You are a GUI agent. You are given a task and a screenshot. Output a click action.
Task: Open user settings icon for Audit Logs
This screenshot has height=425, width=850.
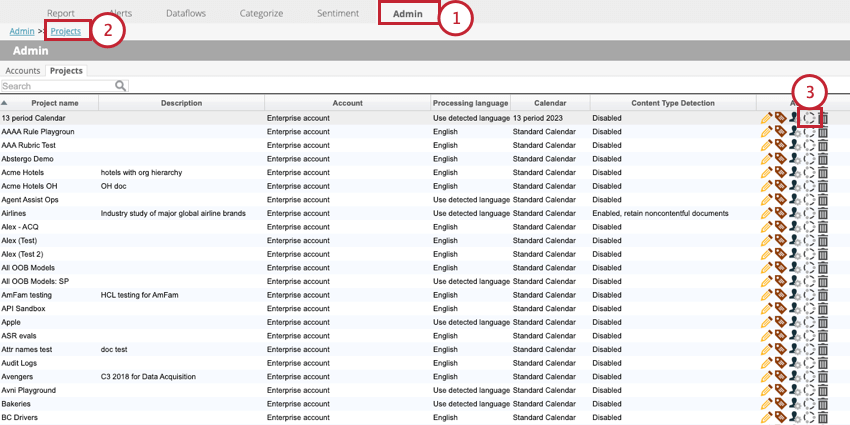794,363
